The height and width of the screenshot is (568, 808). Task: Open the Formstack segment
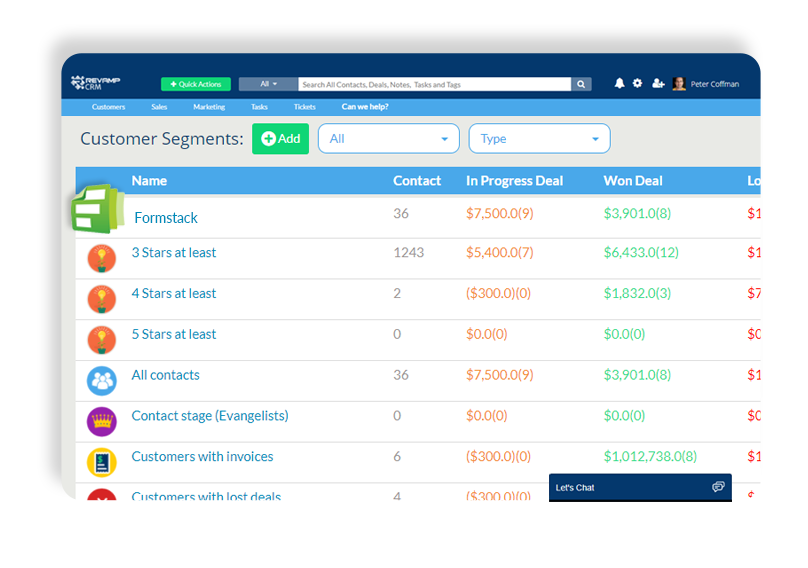(x=166, y=218)
